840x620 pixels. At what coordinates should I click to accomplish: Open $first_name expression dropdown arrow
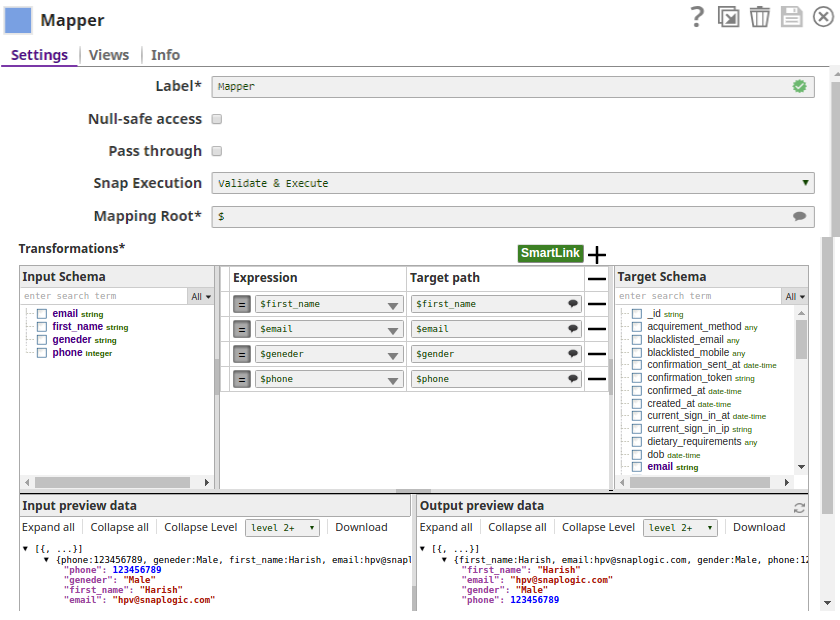393,305
